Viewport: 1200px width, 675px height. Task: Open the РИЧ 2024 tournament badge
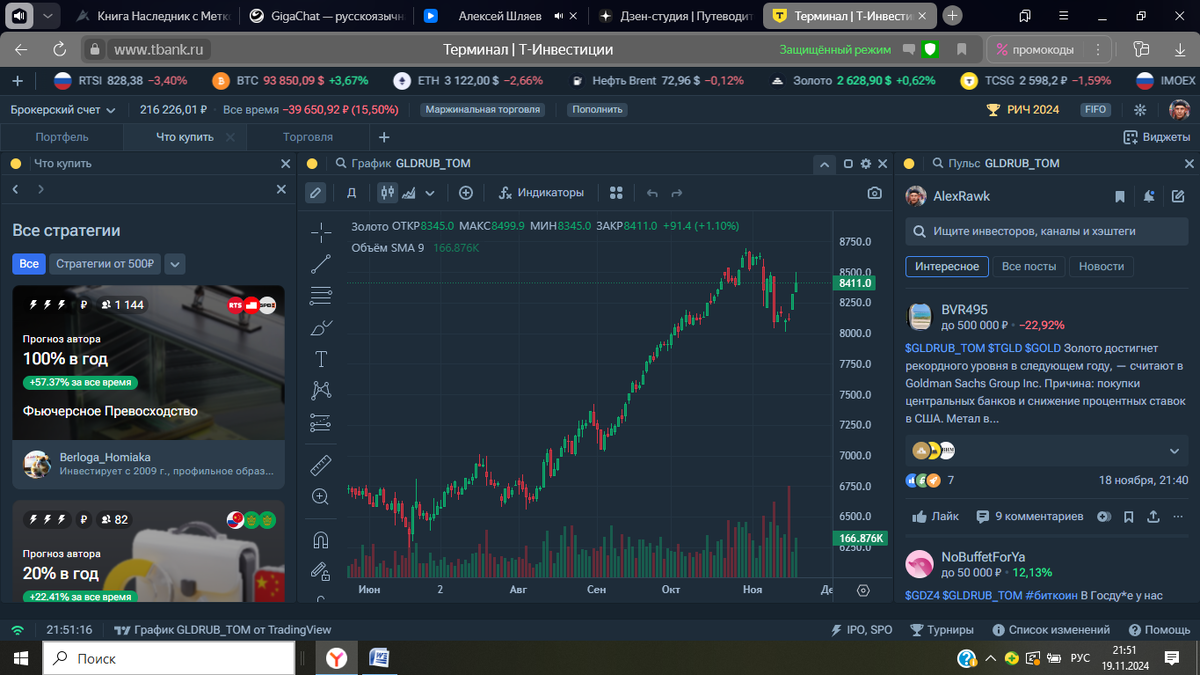click(1022, 110)
